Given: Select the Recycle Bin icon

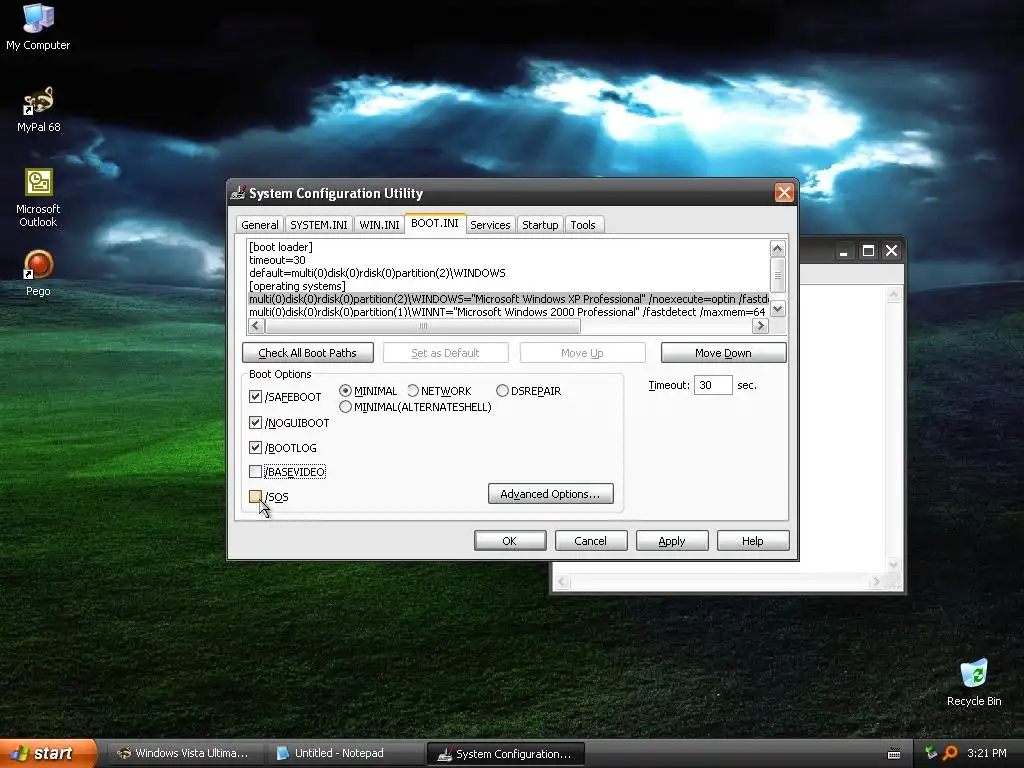Looking at the screenshot, I should pos(974,683).
